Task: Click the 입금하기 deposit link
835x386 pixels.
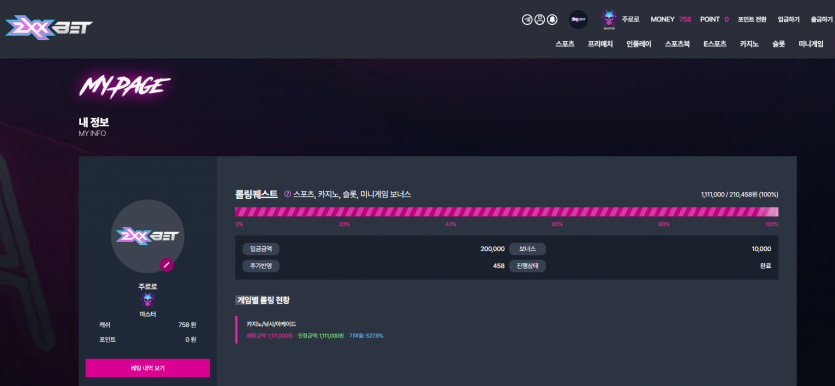Action: (x=789, y=19)
